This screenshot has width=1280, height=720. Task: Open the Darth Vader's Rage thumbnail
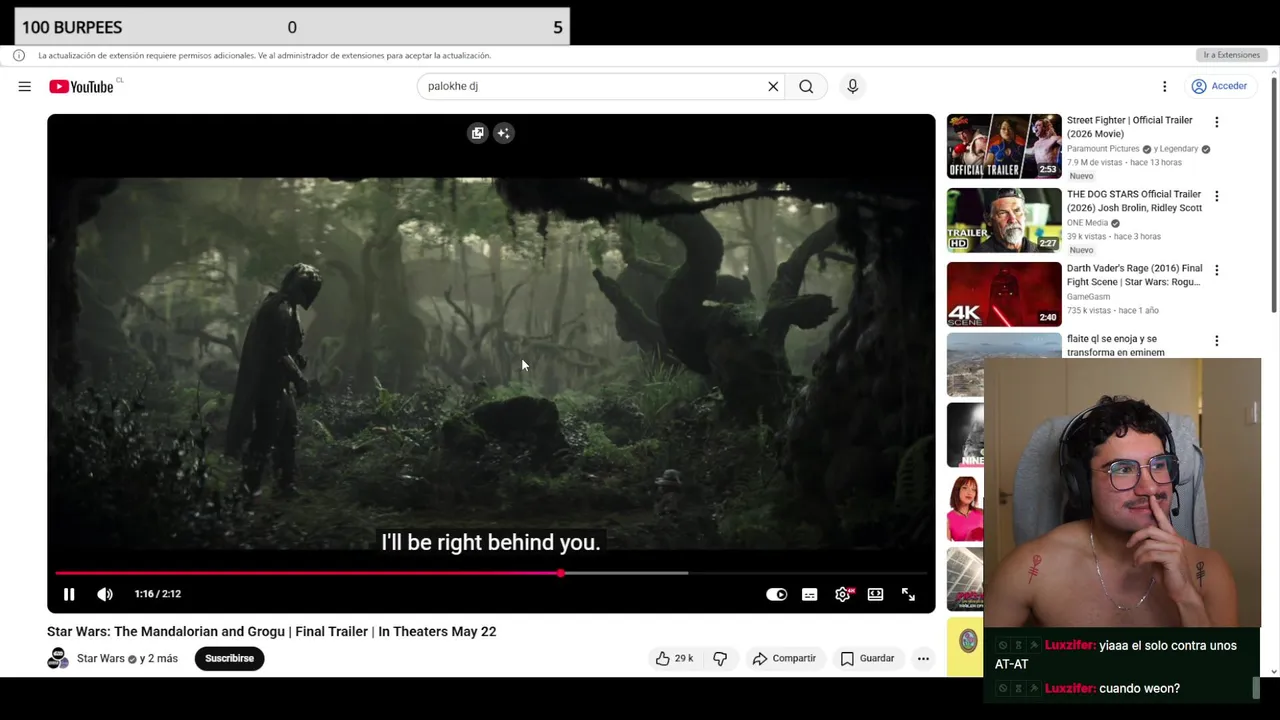pos(1004,294)
